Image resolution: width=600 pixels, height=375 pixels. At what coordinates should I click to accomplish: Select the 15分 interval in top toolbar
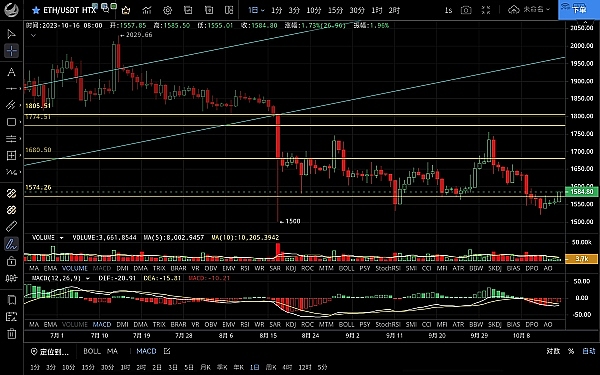coord(335,10)
